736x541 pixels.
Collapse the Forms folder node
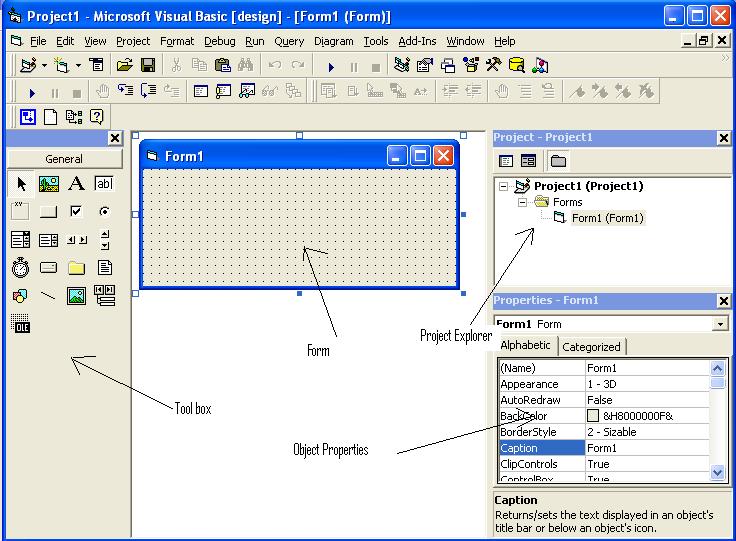(522, 202)
